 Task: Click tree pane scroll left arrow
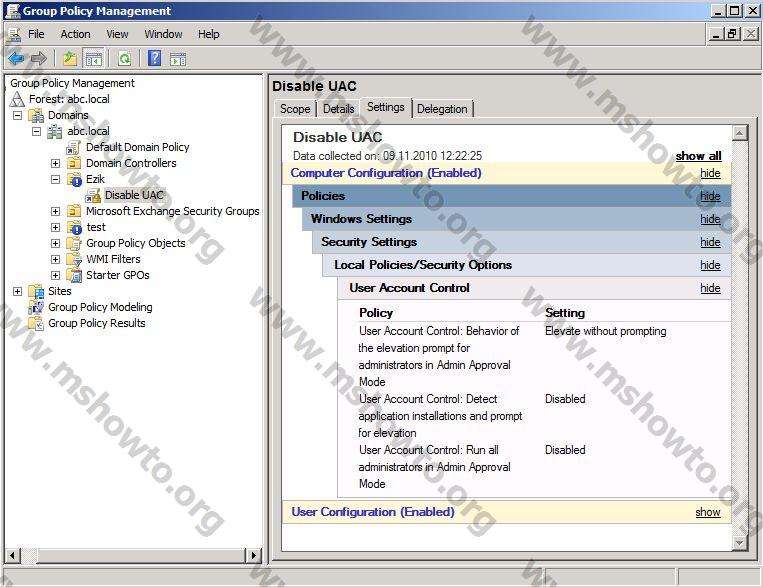pos(13,555)
